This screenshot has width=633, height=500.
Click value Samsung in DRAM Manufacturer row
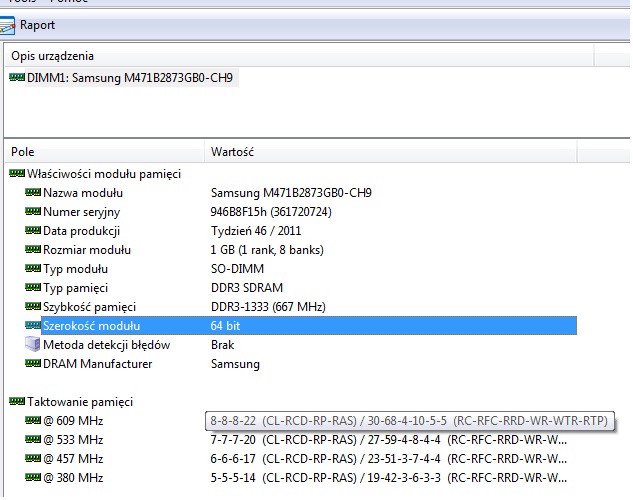click(235, 364)
